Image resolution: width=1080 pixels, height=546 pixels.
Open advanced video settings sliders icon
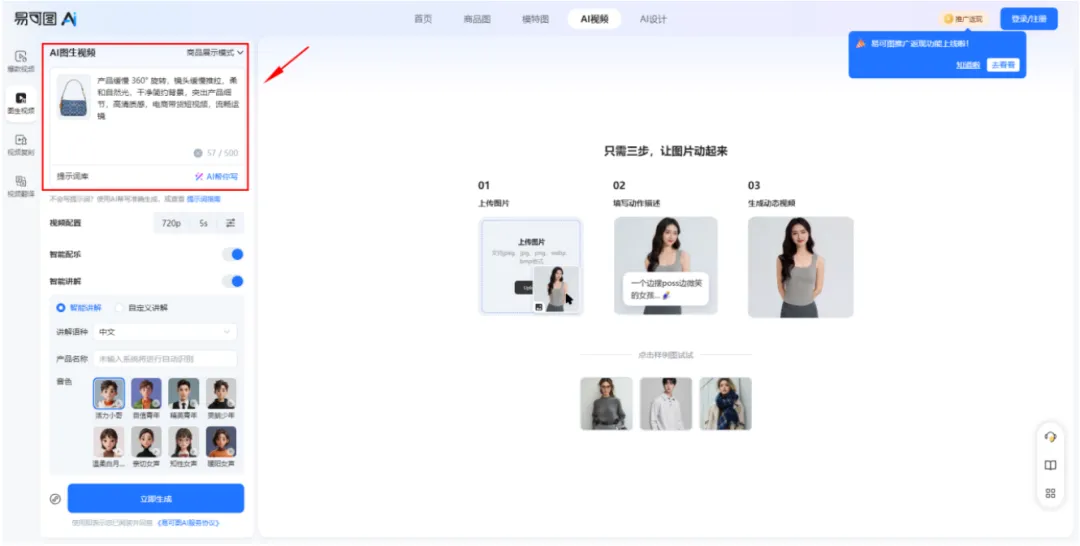click(x=231, y=223)
